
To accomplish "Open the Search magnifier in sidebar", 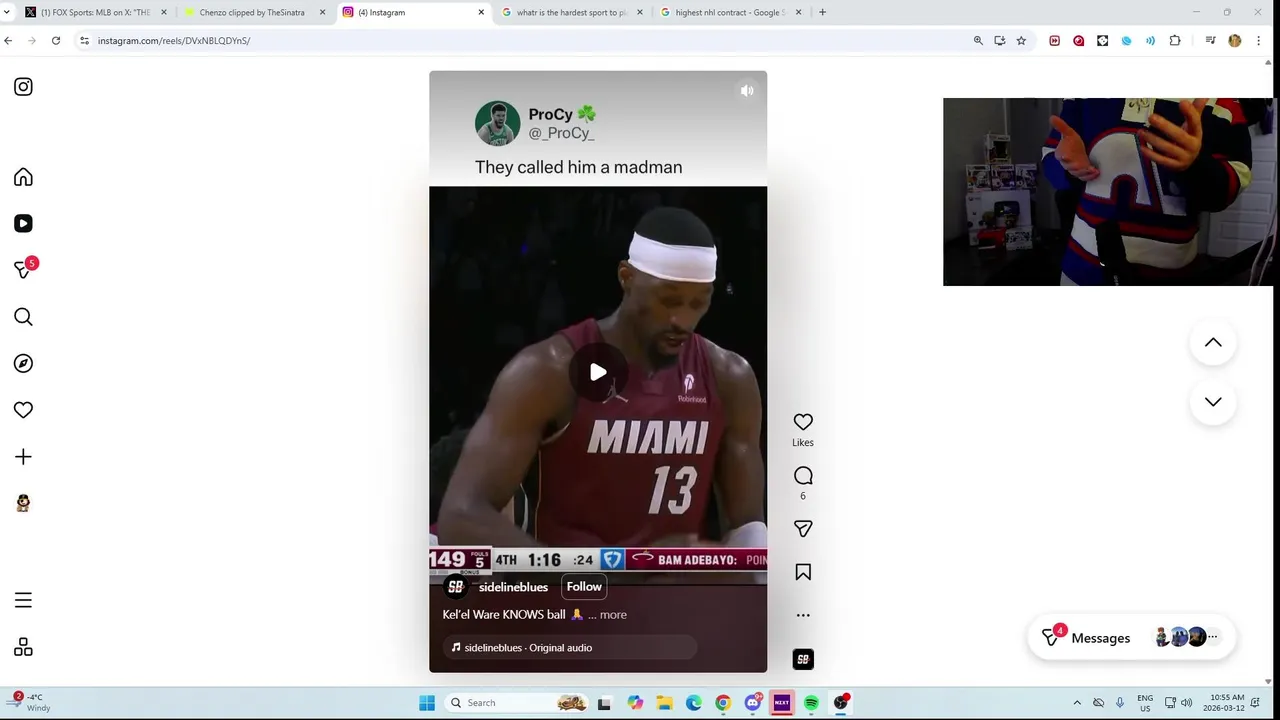I will click(x=23, y=317).
